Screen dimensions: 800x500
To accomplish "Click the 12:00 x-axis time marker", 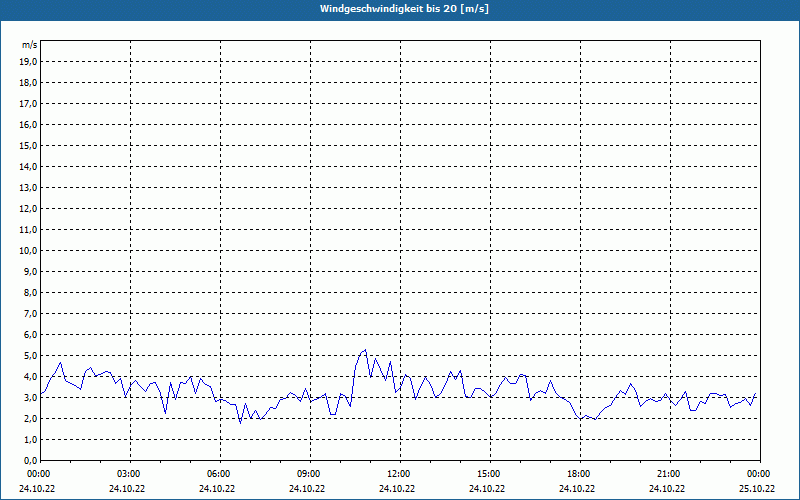I will [x=399, y=473].
